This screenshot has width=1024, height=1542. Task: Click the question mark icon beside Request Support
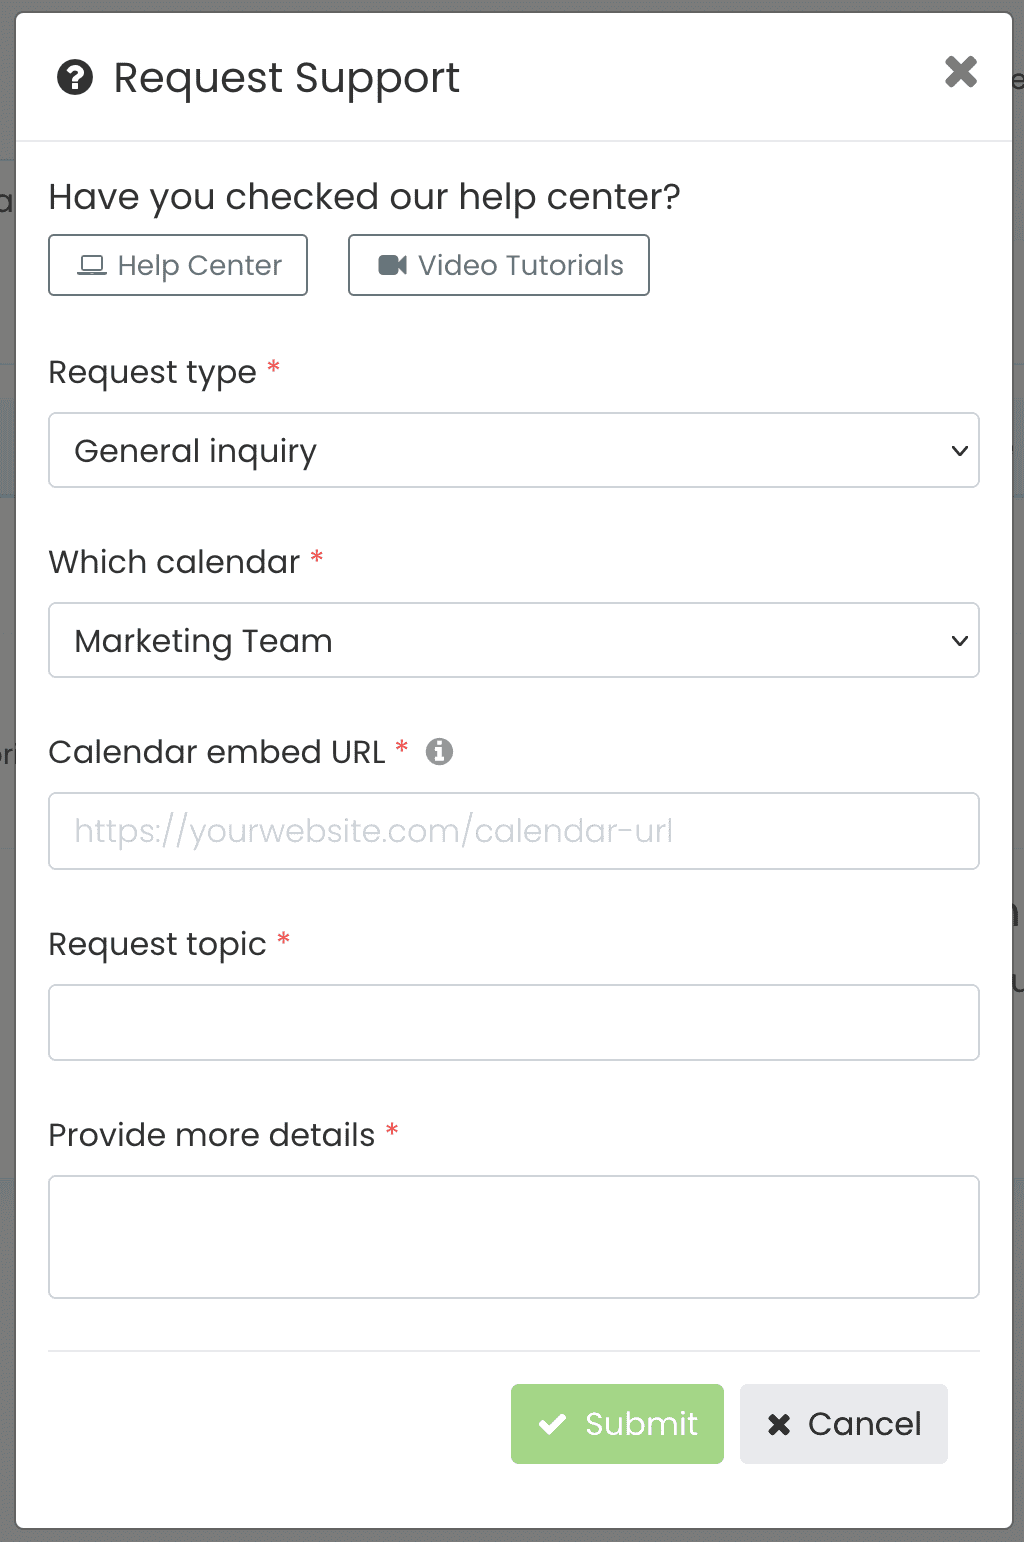75,77
